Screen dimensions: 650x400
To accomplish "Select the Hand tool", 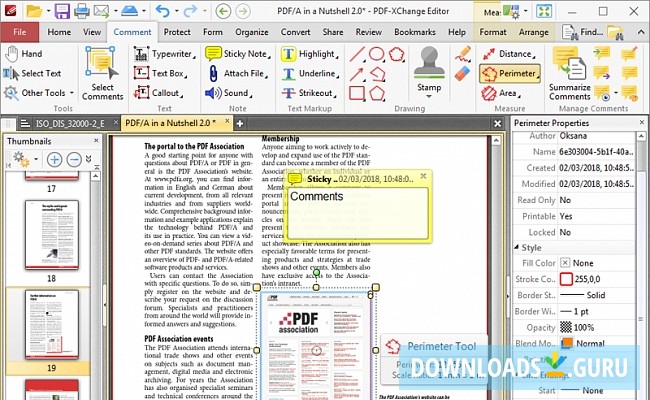I will tap(24, 53).
